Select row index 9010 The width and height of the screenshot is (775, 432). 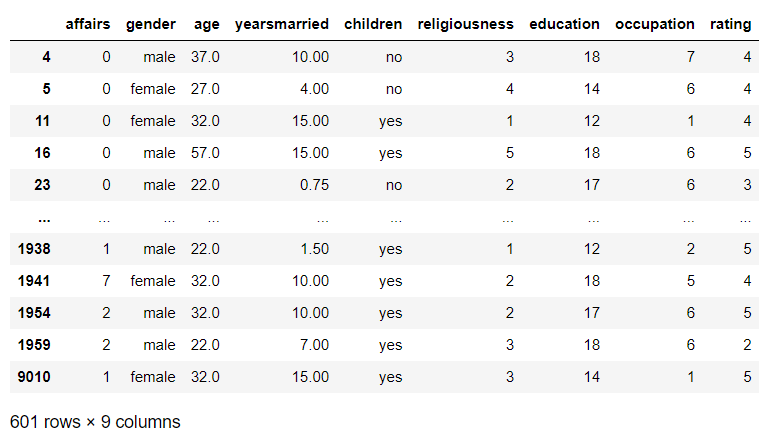click(x=34, y=377)
